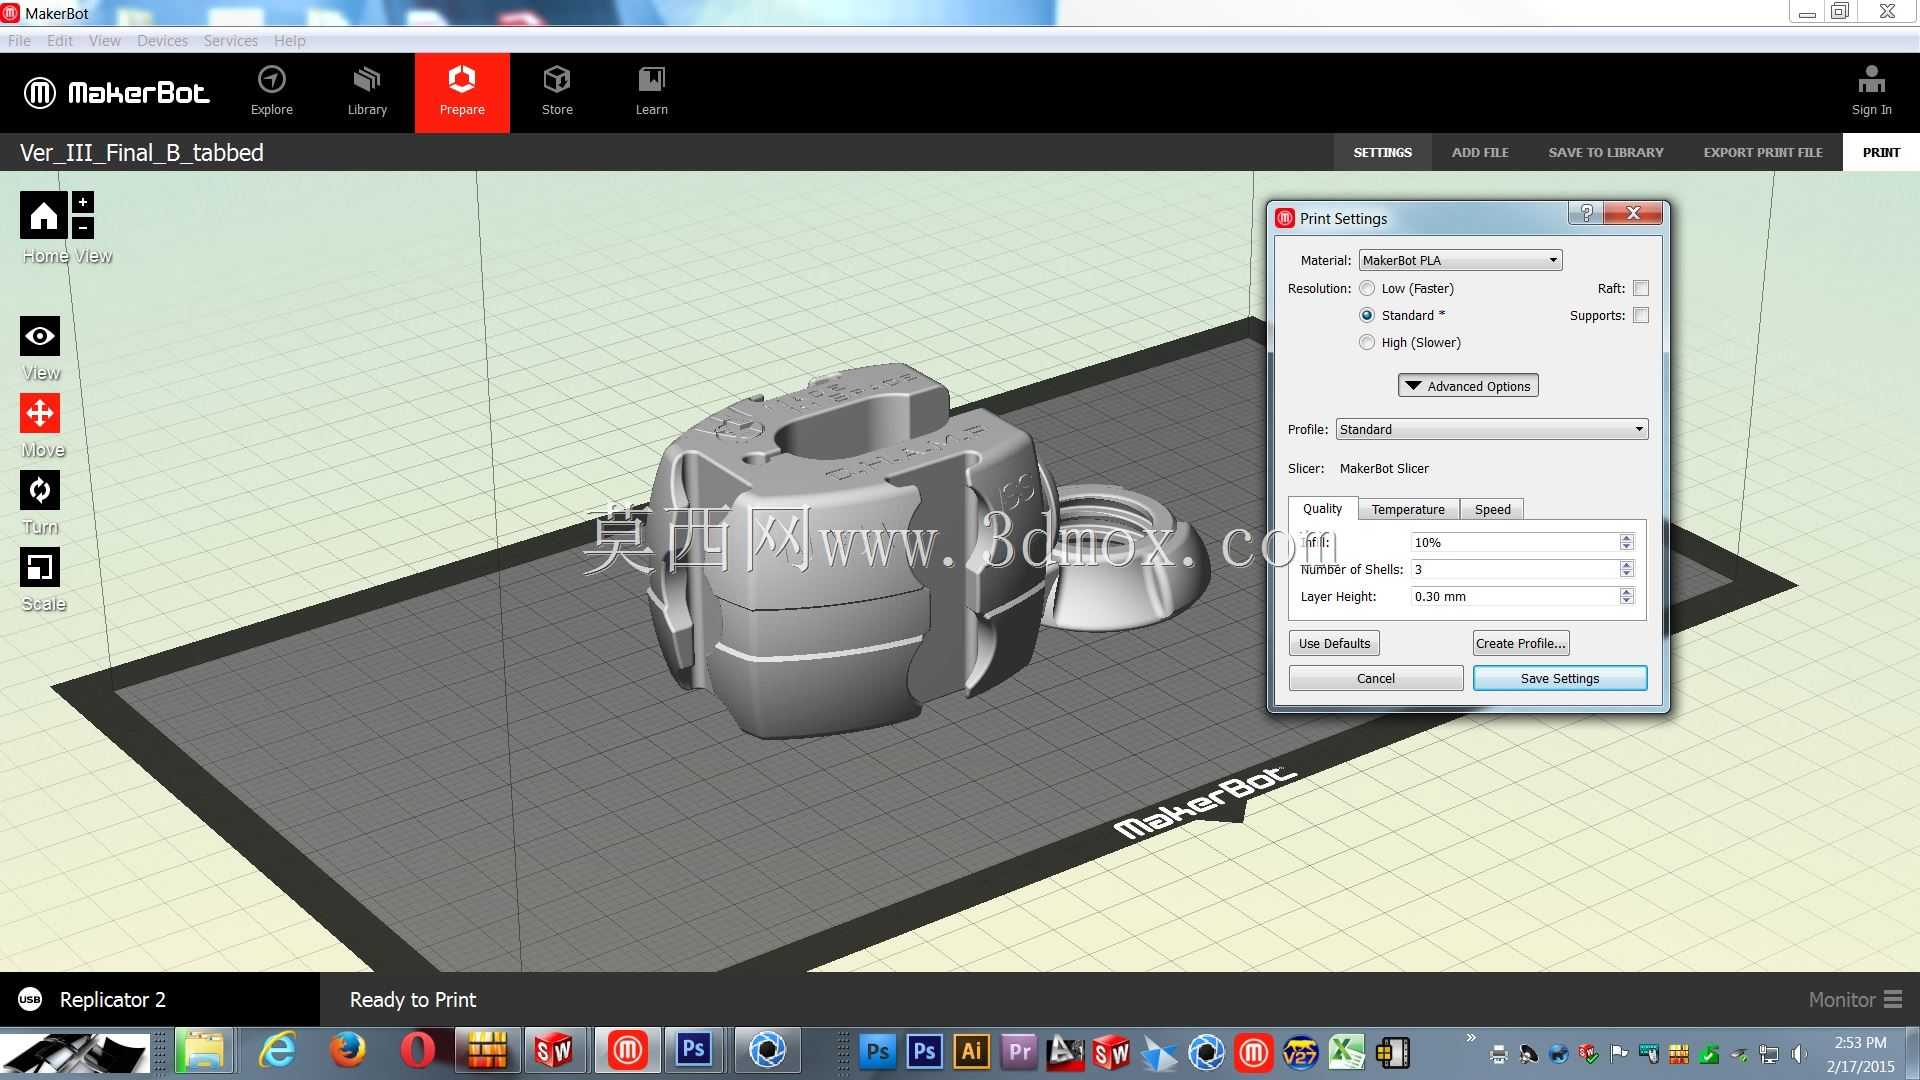Select the Scale tool
This screenshot has width=1920, height=1080.
(40, 567)
